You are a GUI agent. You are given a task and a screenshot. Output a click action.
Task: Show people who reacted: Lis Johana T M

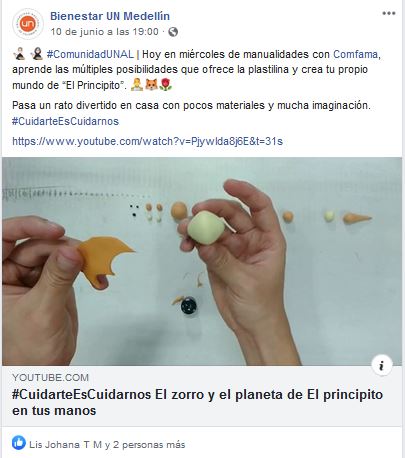[107, 445]
